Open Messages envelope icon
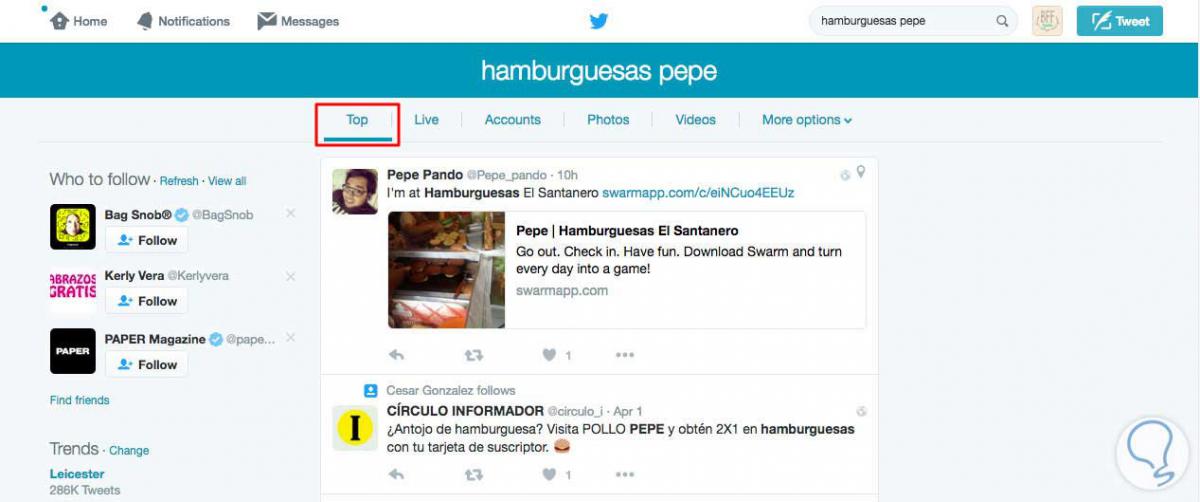This screenshot has height=502, width=1200. [x=266, y=21]
